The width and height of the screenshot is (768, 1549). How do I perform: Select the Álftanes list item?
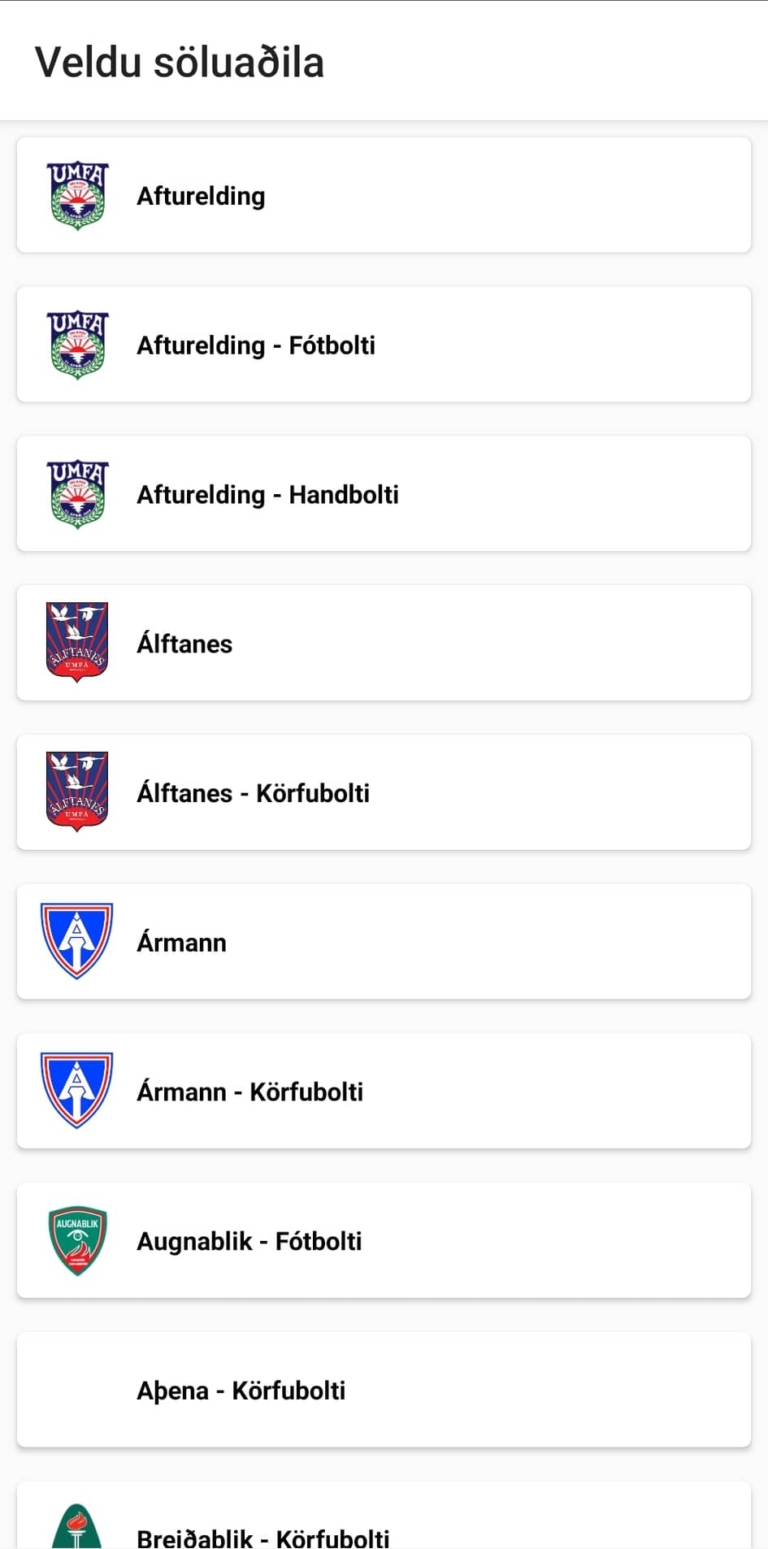(x=384, y=642)
